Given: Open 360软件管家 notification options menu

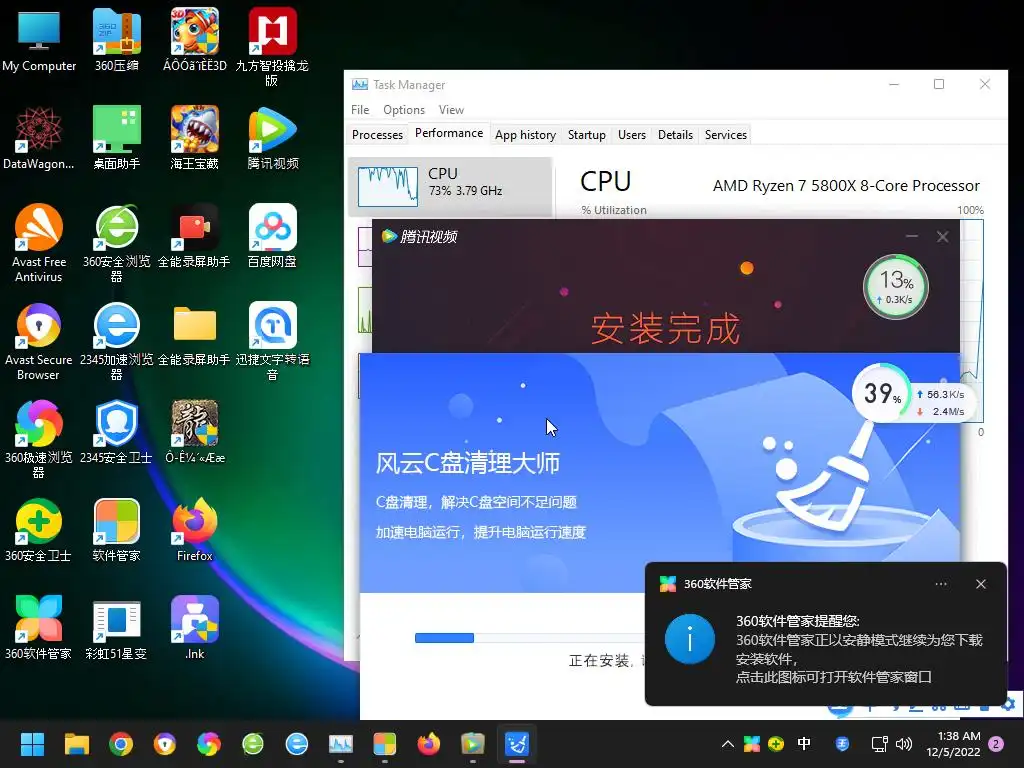Looking at the screenshot, I should point(940,584).
